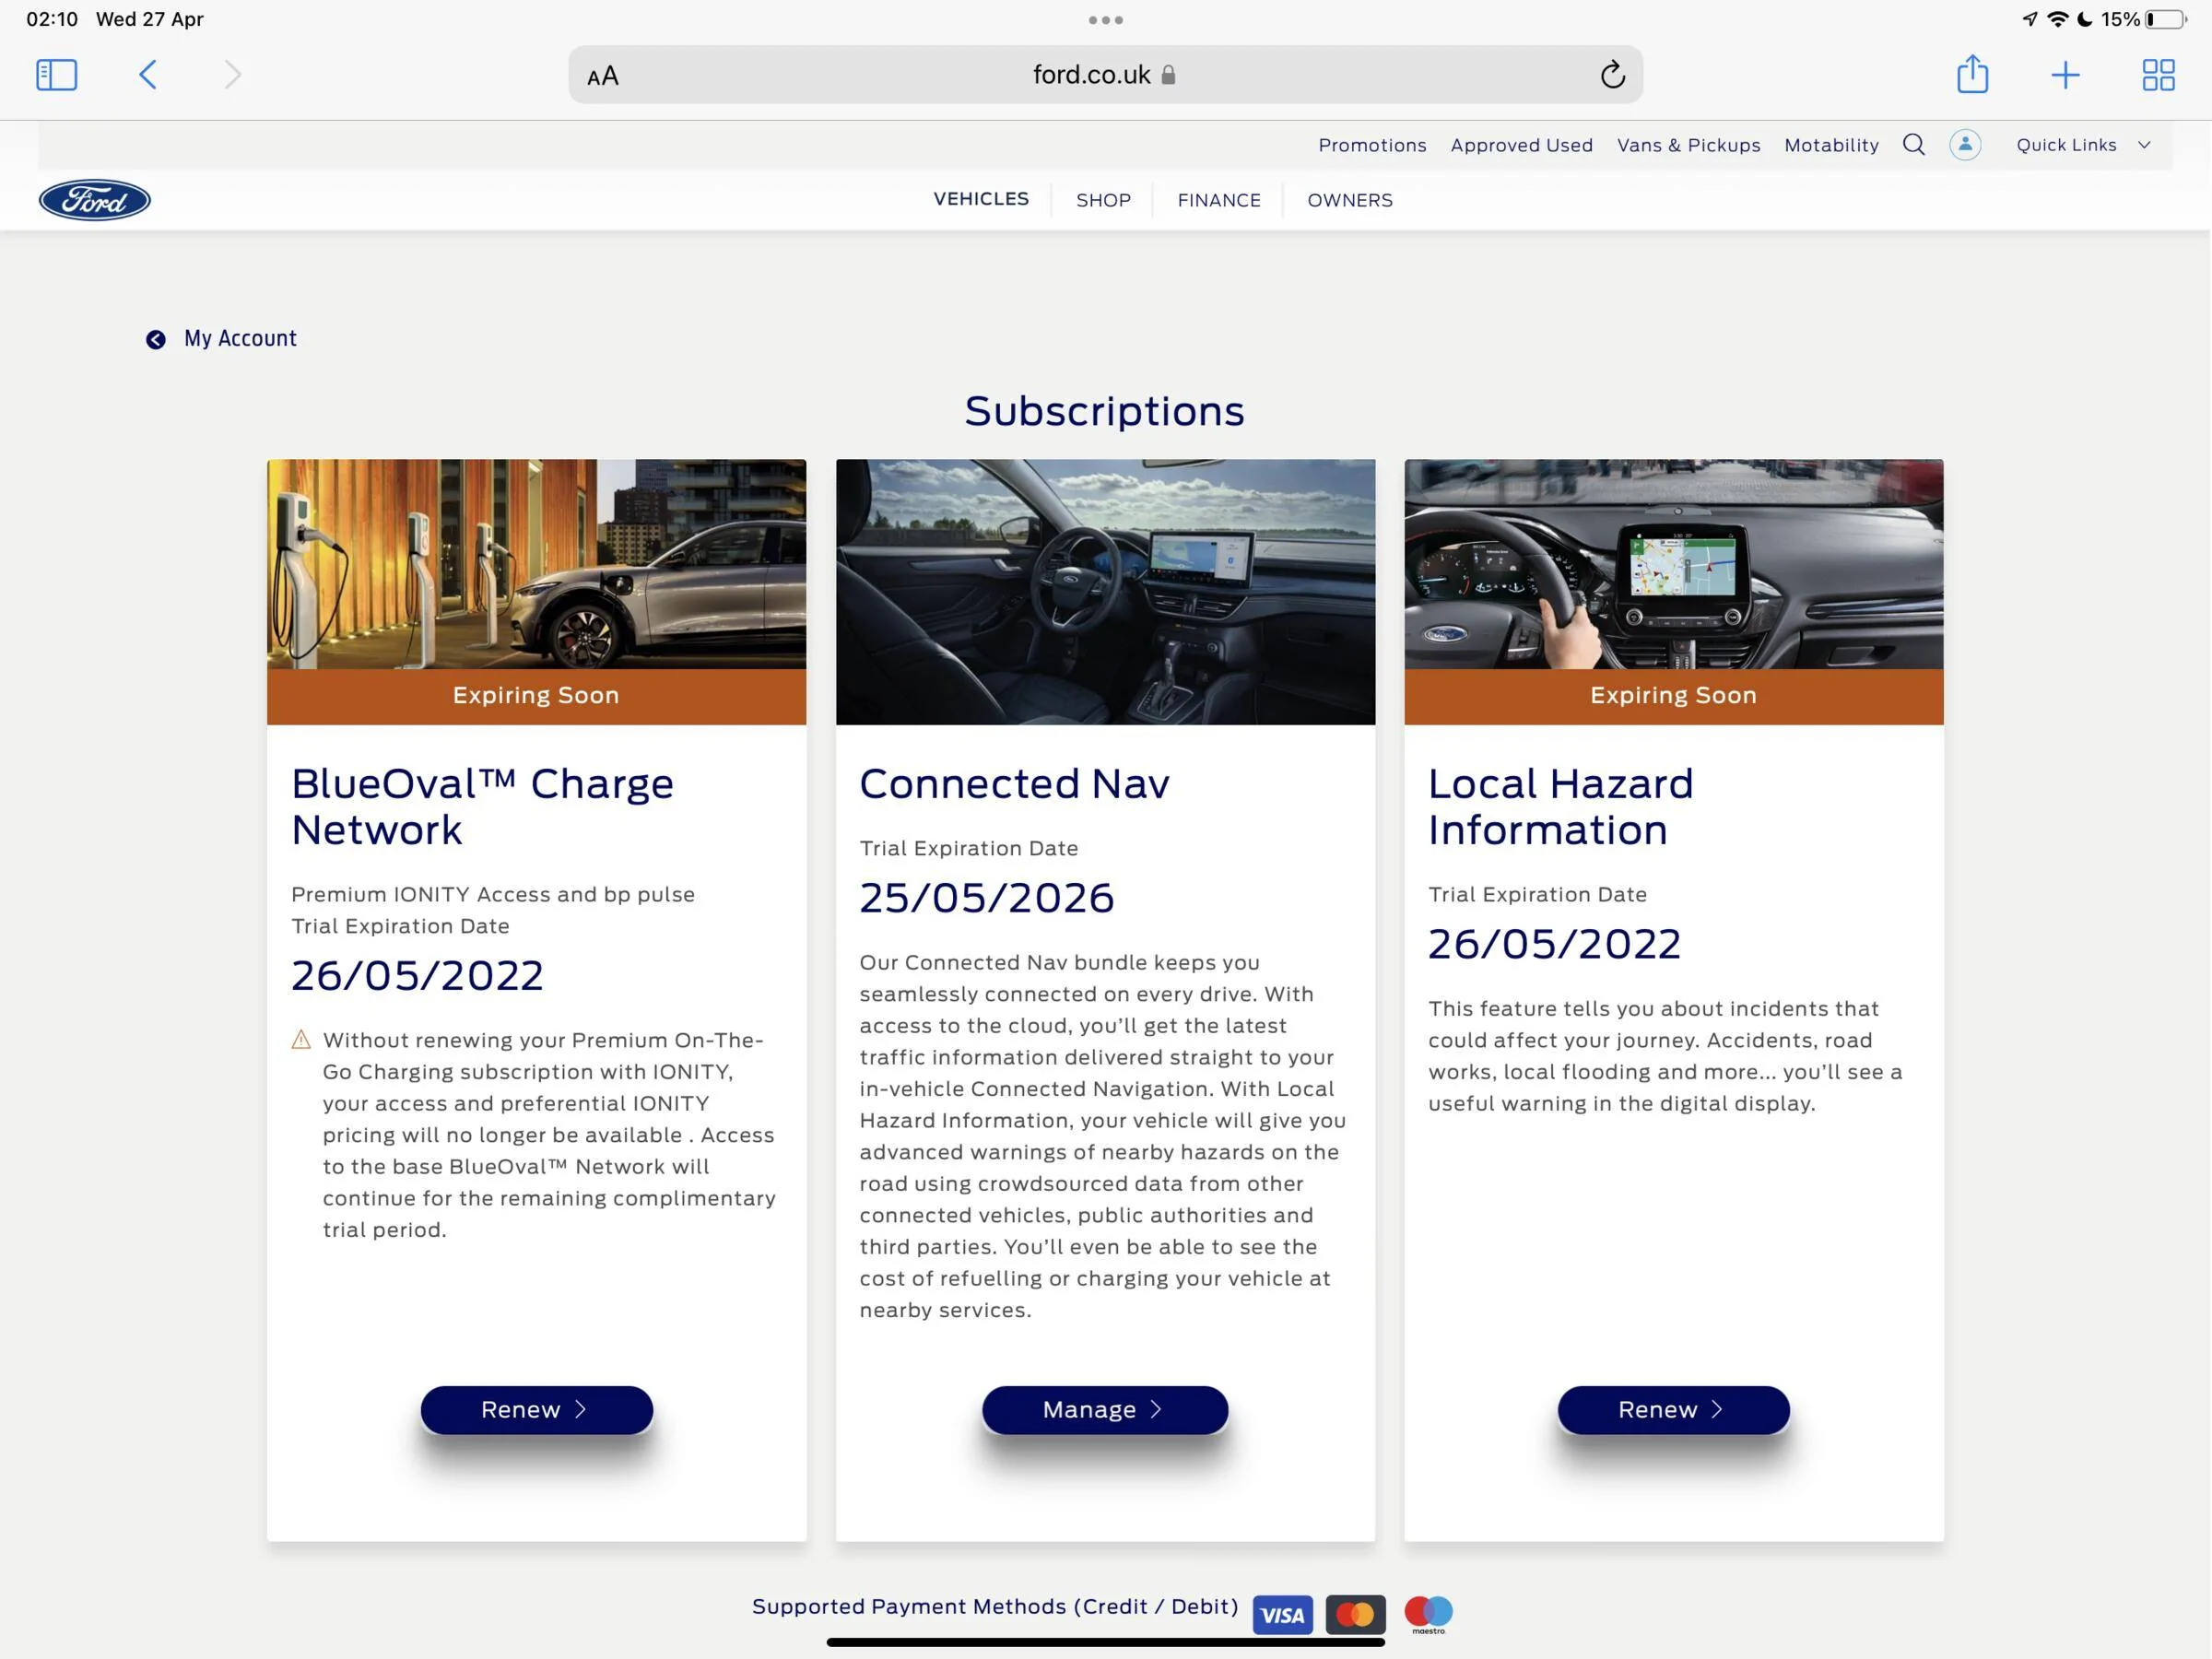Tap the Wi-Fi status icon
Screen dimensions: 2212x1659
(x=2057, y=19)
